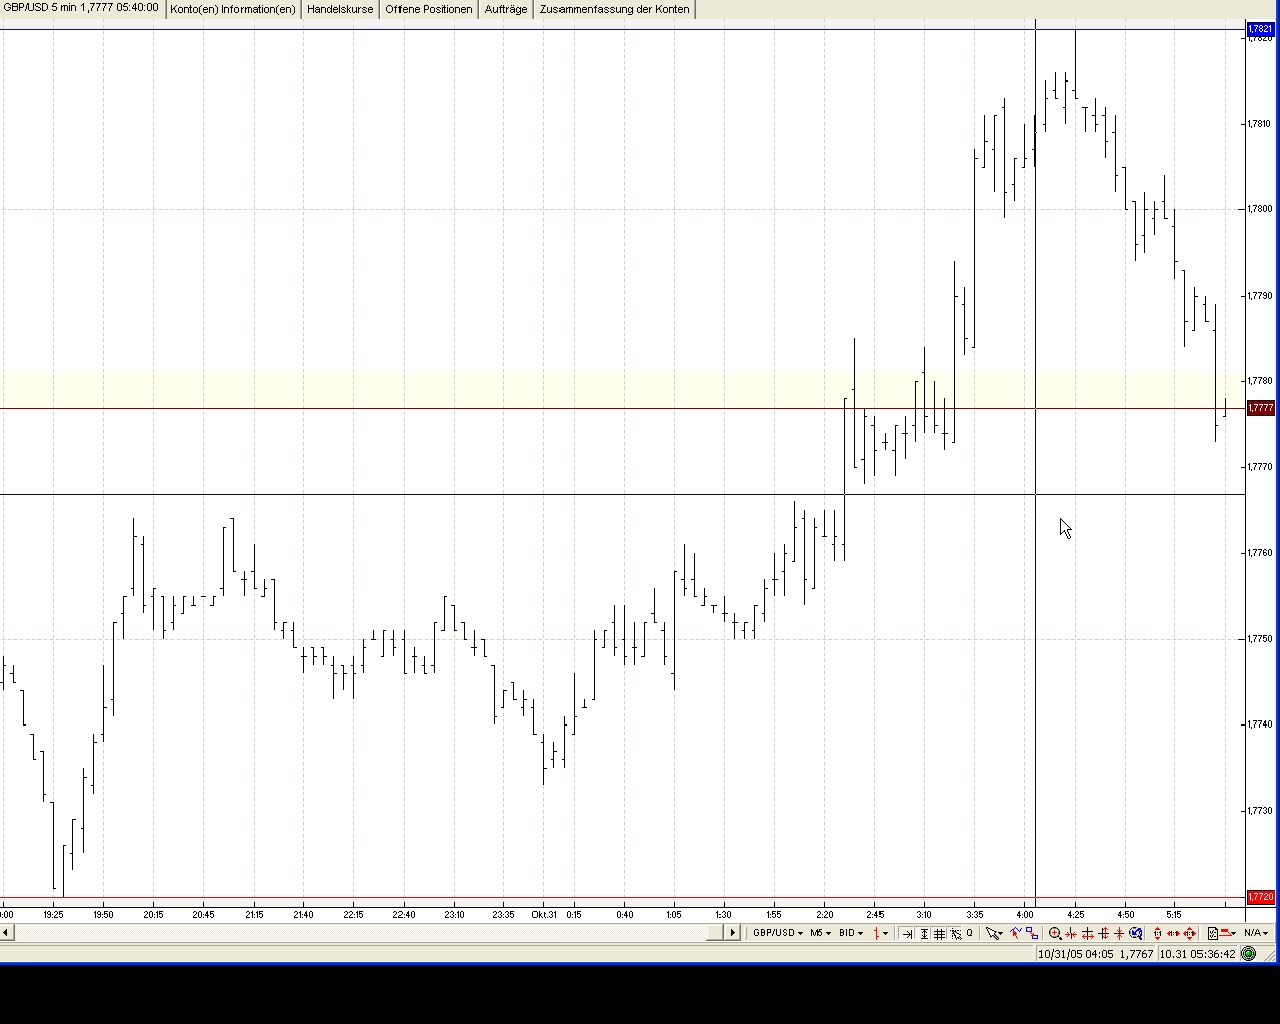Reset horizontal scale to 1:1
1280x1024 pixels.
coord(1173,933)
